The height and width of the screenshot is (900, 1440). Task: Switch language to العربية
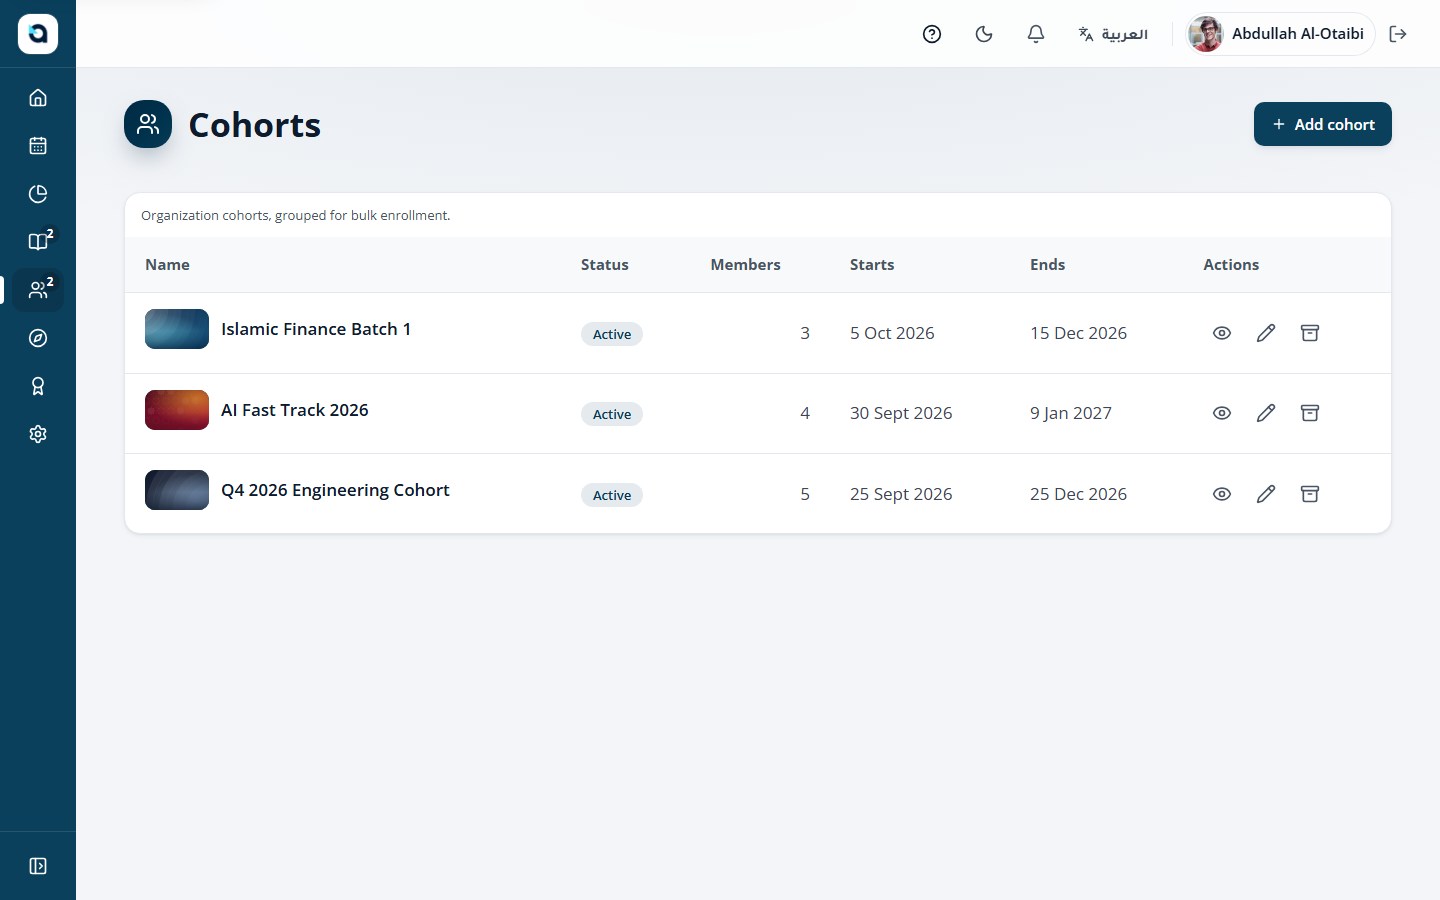(x=1113, y=34)
